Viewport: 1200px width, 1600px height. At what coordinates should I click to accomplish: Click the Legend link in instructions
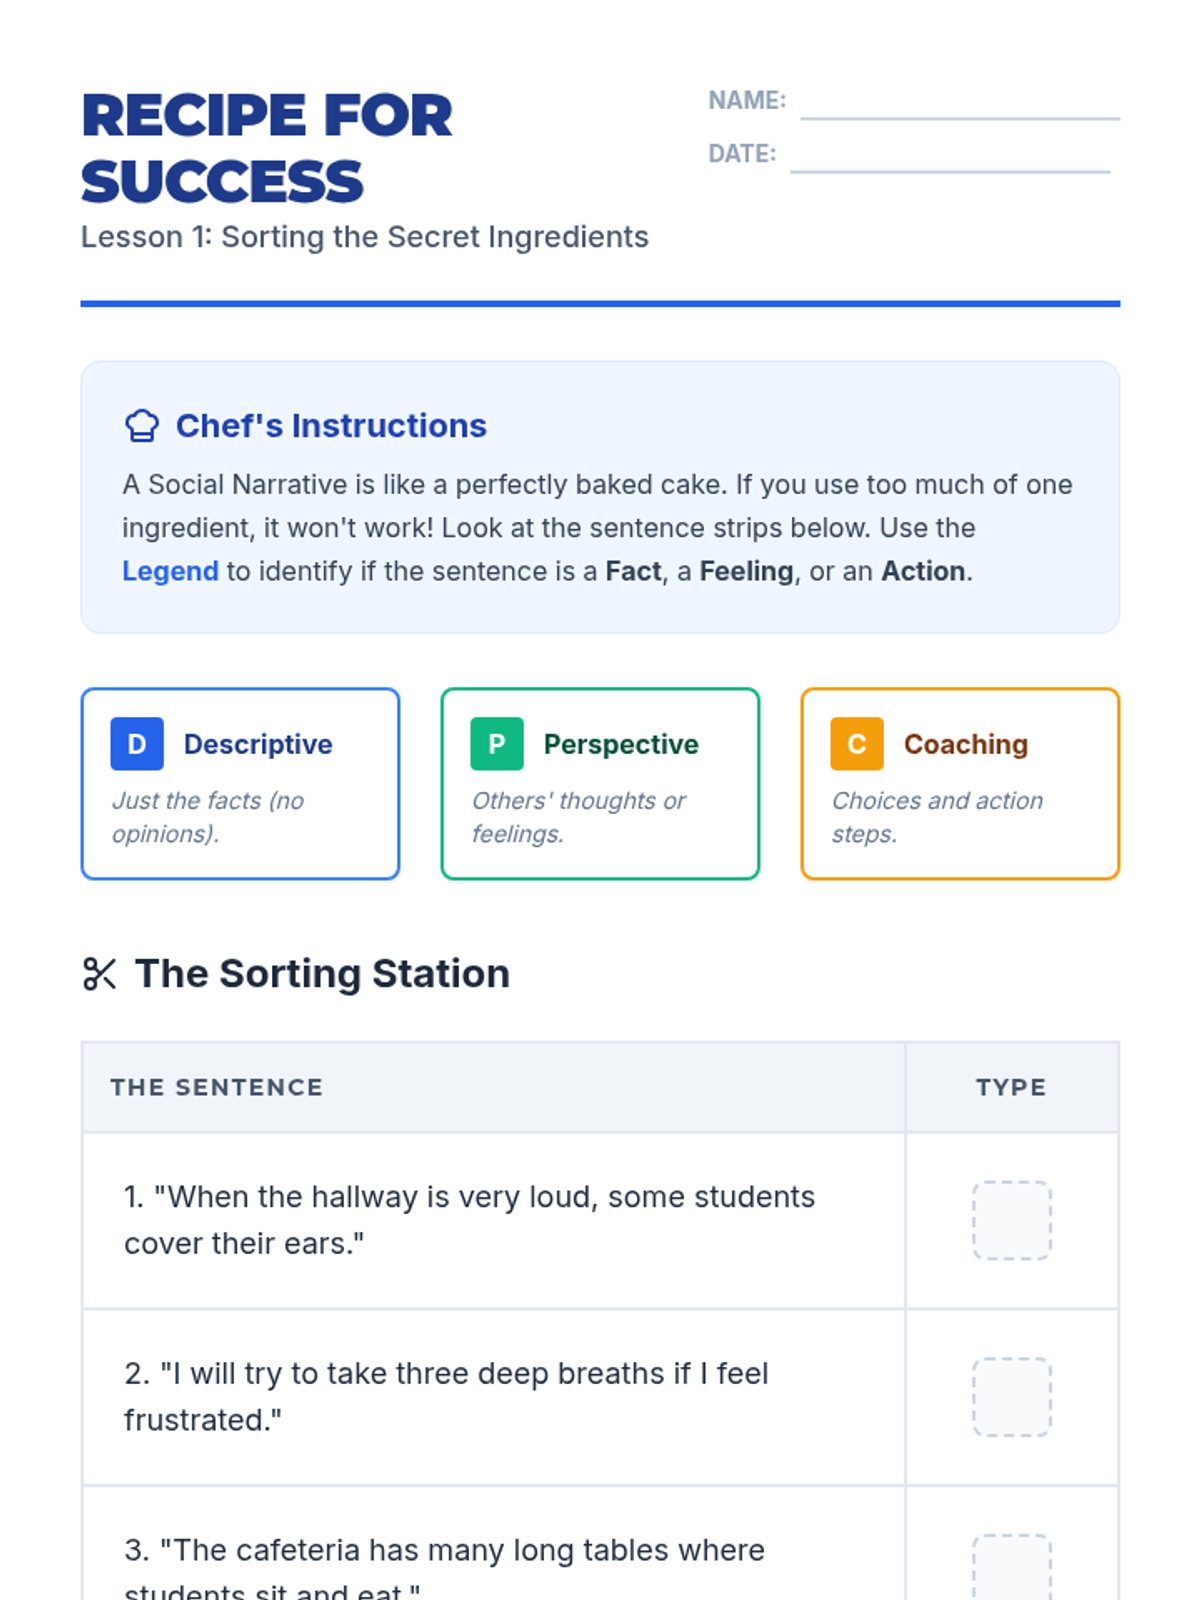170,571
